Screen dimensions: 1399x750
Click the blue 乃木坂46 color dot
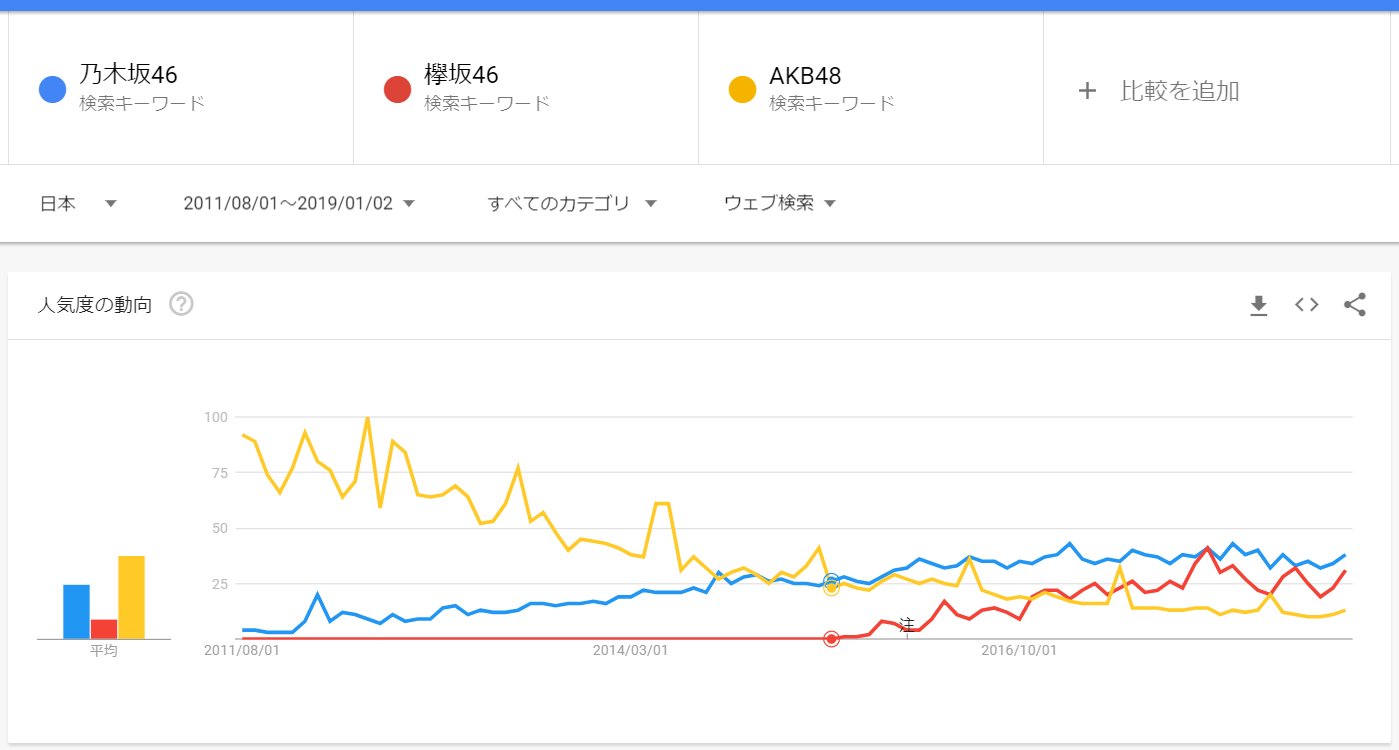click(52, 89)
